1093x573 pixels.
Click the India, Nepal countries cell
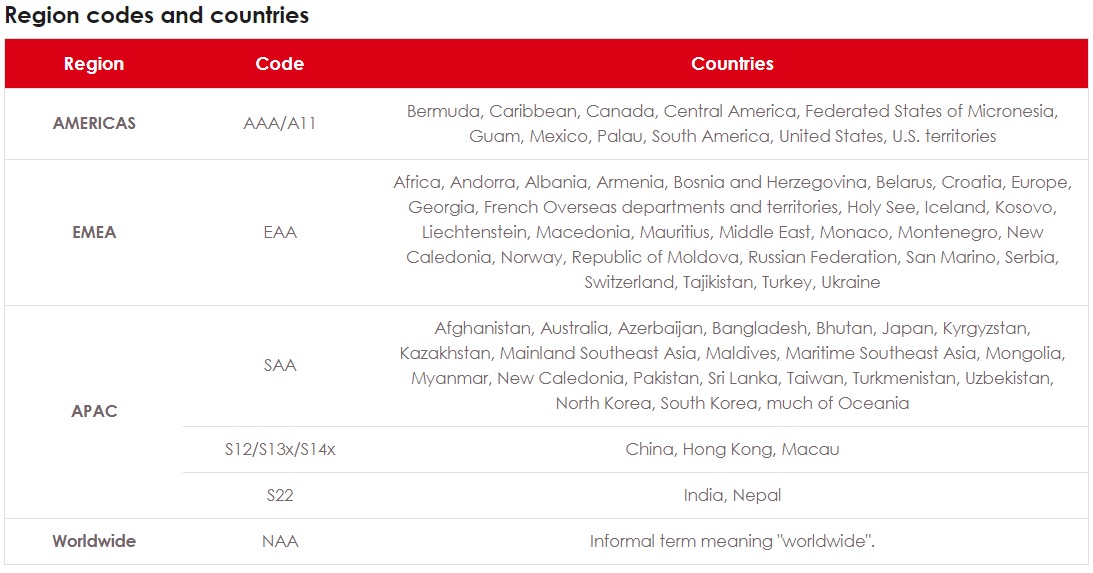coord(732,496)
